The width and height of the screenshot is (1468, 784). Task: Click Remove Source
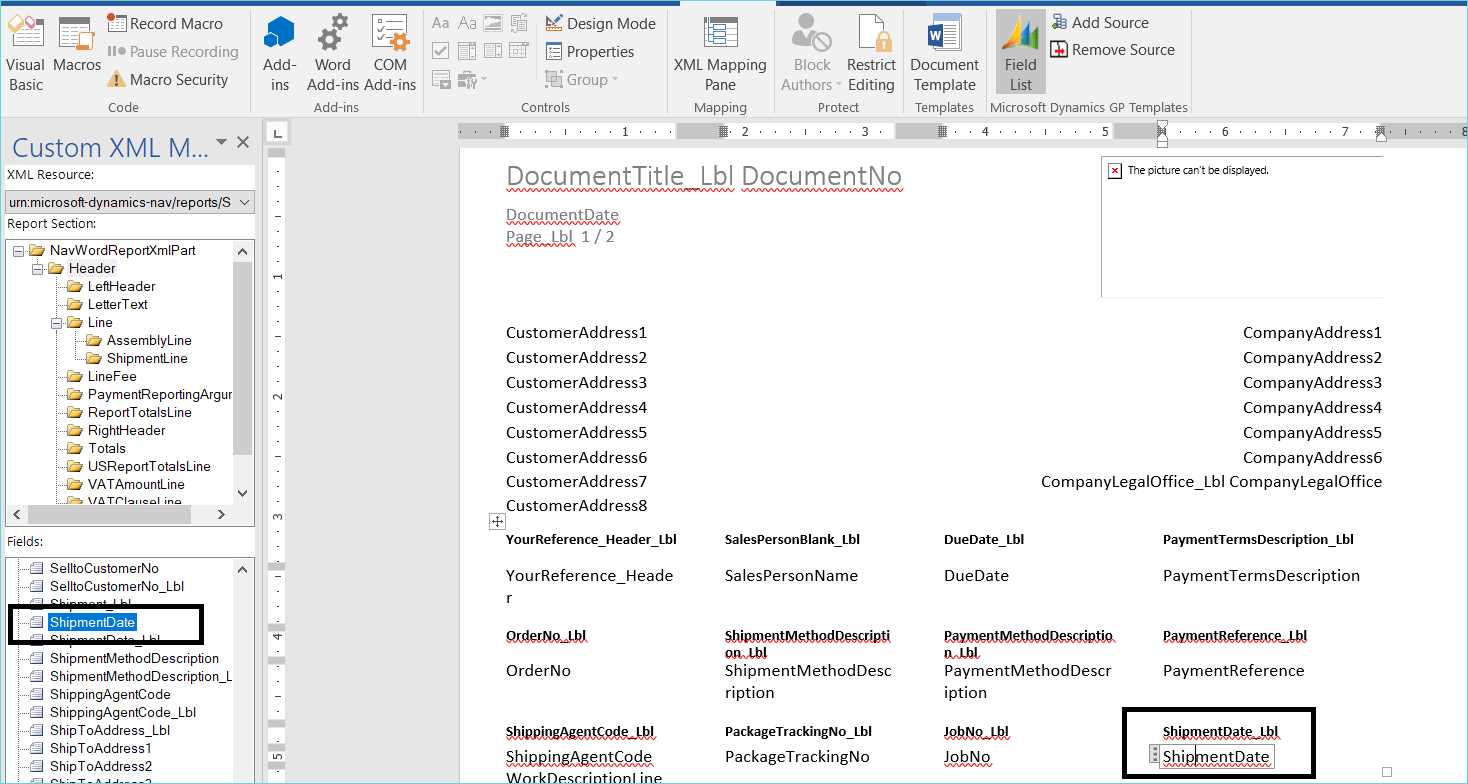[1113, 49]
